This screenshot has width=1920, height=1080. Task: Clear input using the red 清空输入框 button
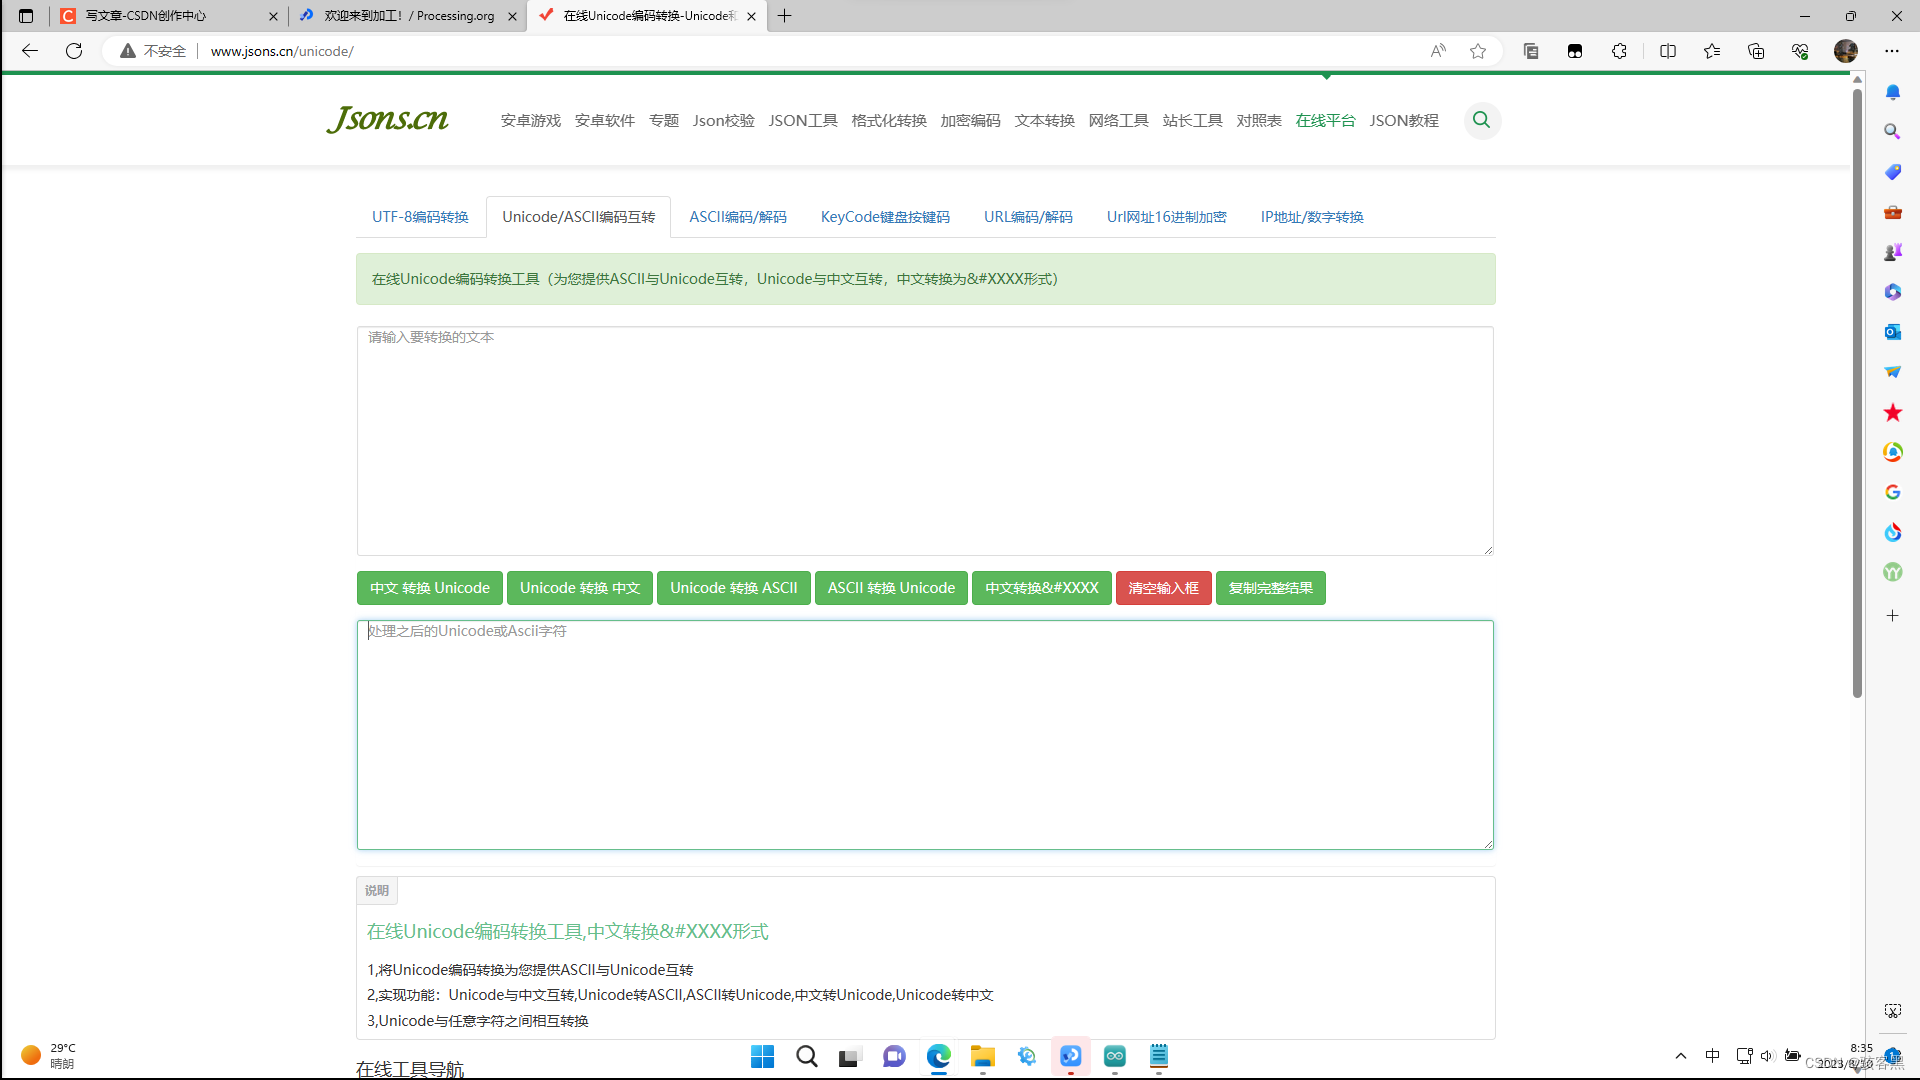coord(1163,588)
